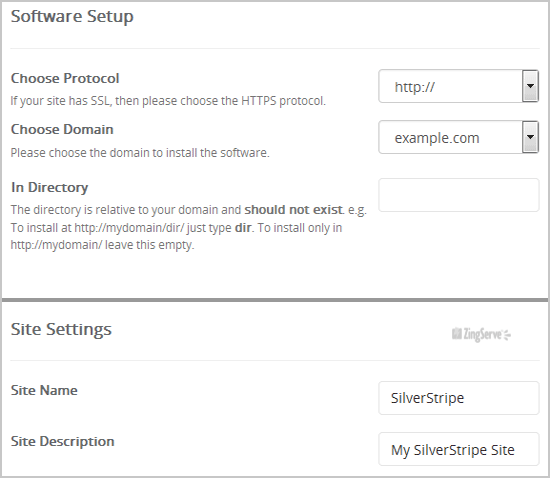The image size is (550, 478).
Task: Click the Choose Domain label
Action: pos(62,129)
